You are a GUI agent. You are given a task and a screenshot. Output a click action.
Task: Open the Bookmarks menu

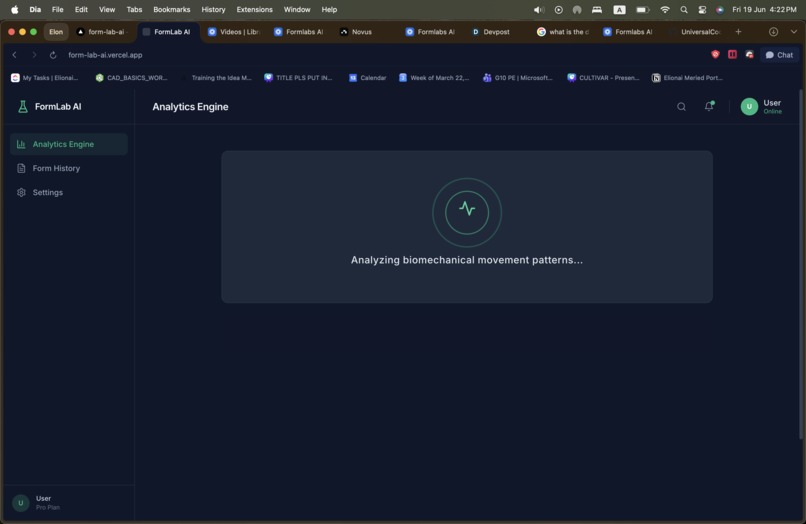coord(172,10)
